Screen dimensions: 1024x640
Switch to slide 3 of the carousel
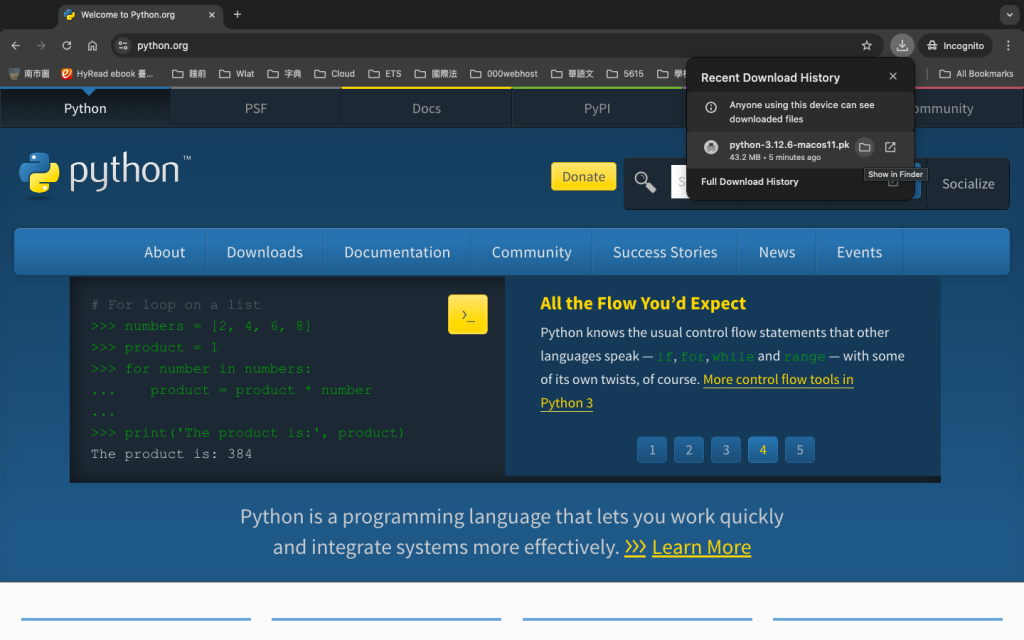[726, 450]
